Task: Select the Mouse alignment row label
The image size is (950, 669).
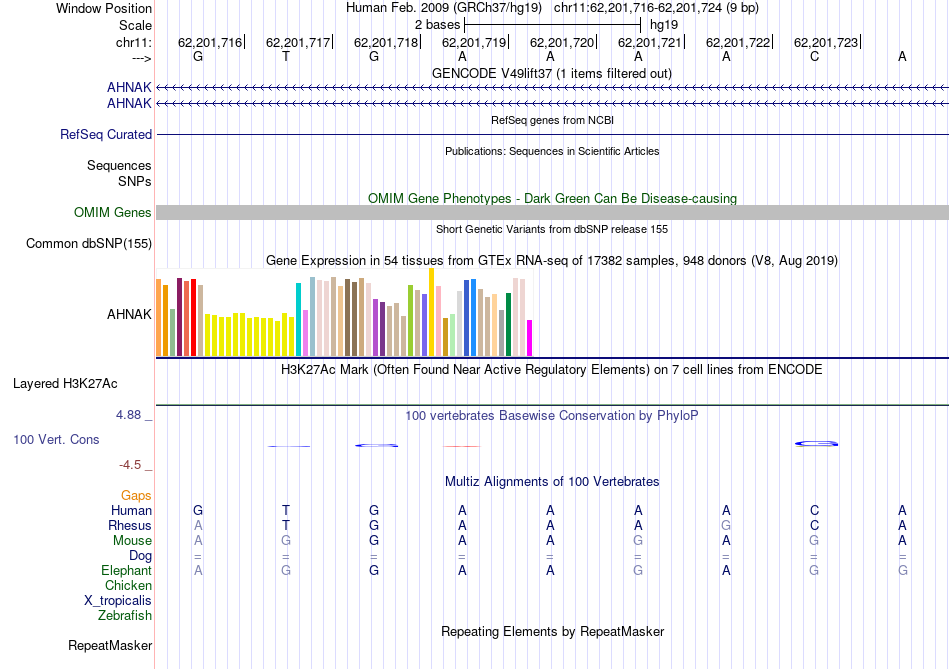Action: pyautogui.click(x=132, y=541)
